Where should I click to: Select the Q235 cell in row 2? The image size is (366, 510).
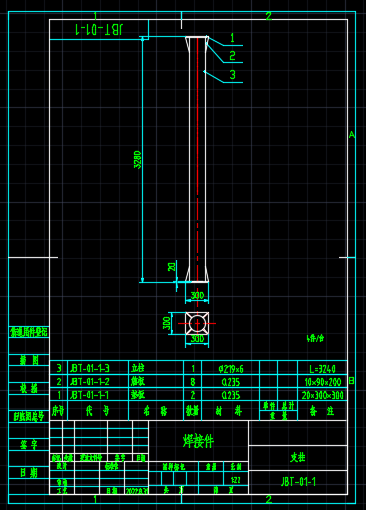tap(231, 382)
